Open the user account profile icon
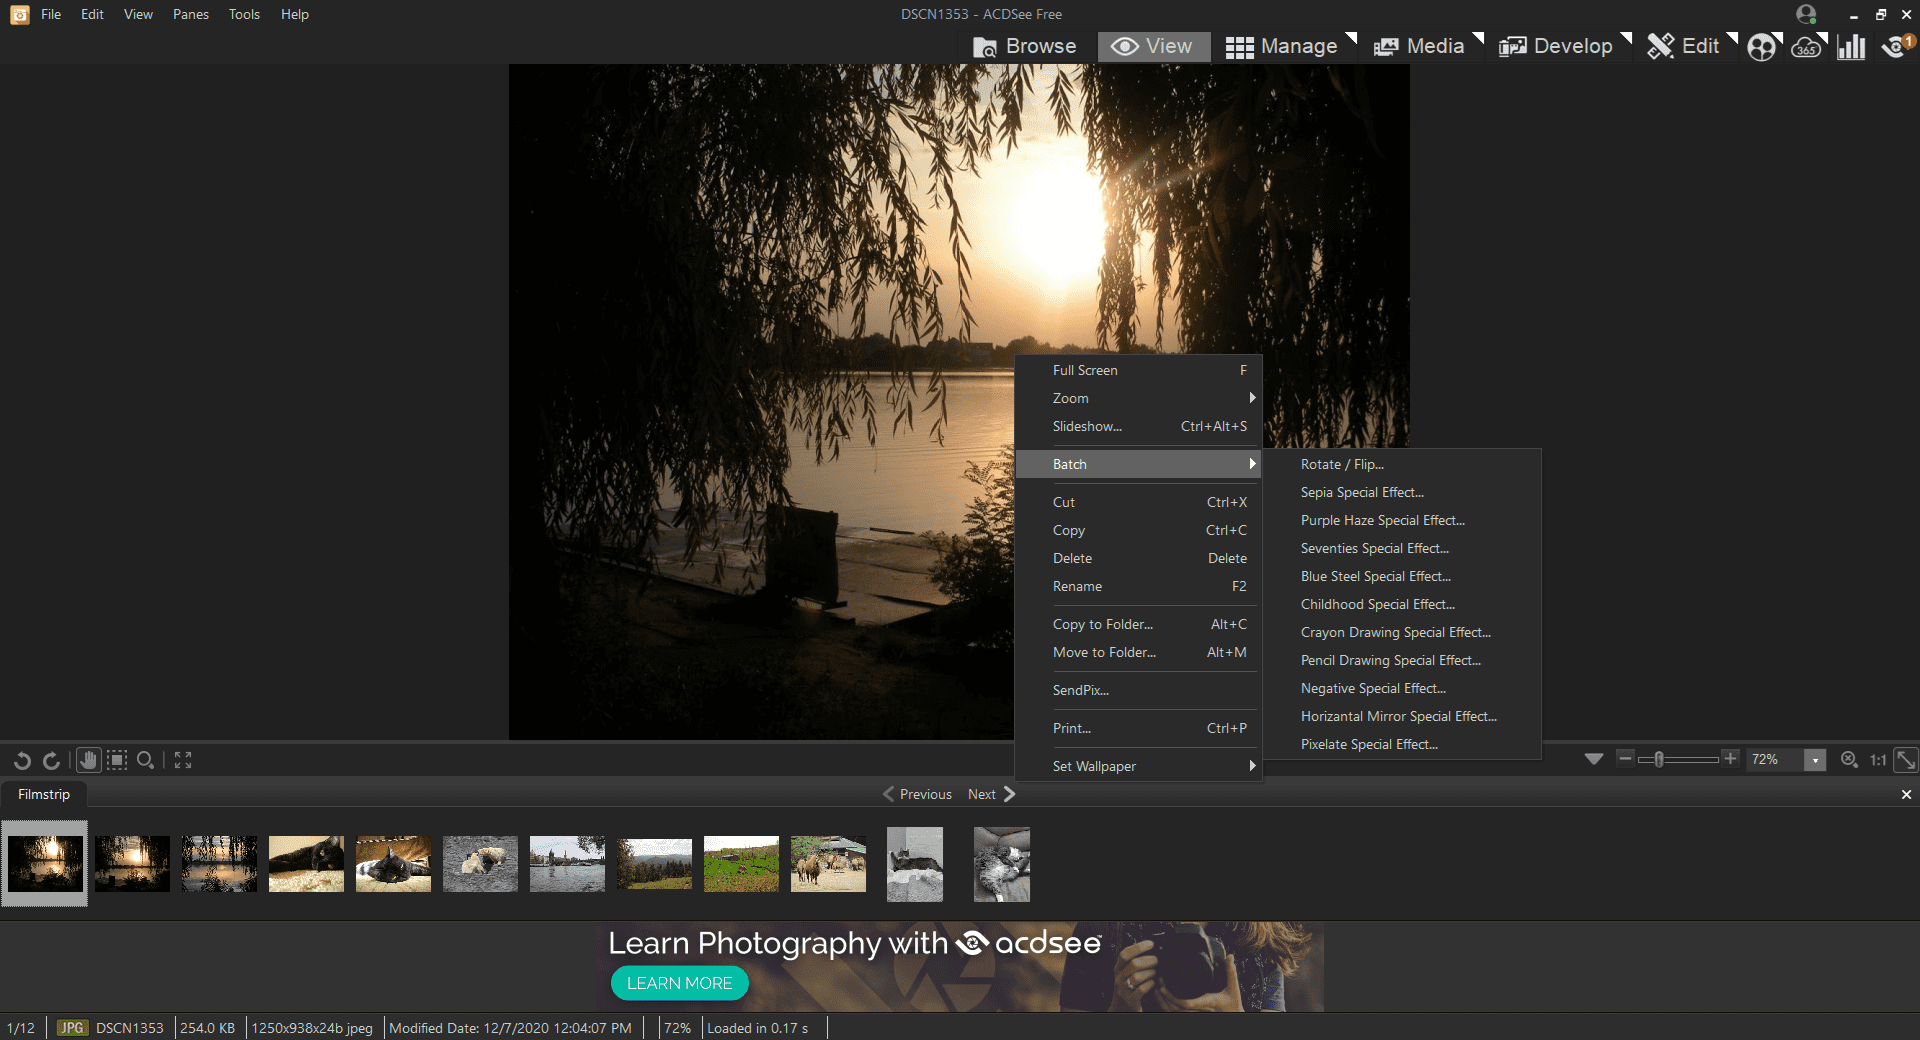This screenshot has width=1920, height=1040. (x=1806, y=14)
